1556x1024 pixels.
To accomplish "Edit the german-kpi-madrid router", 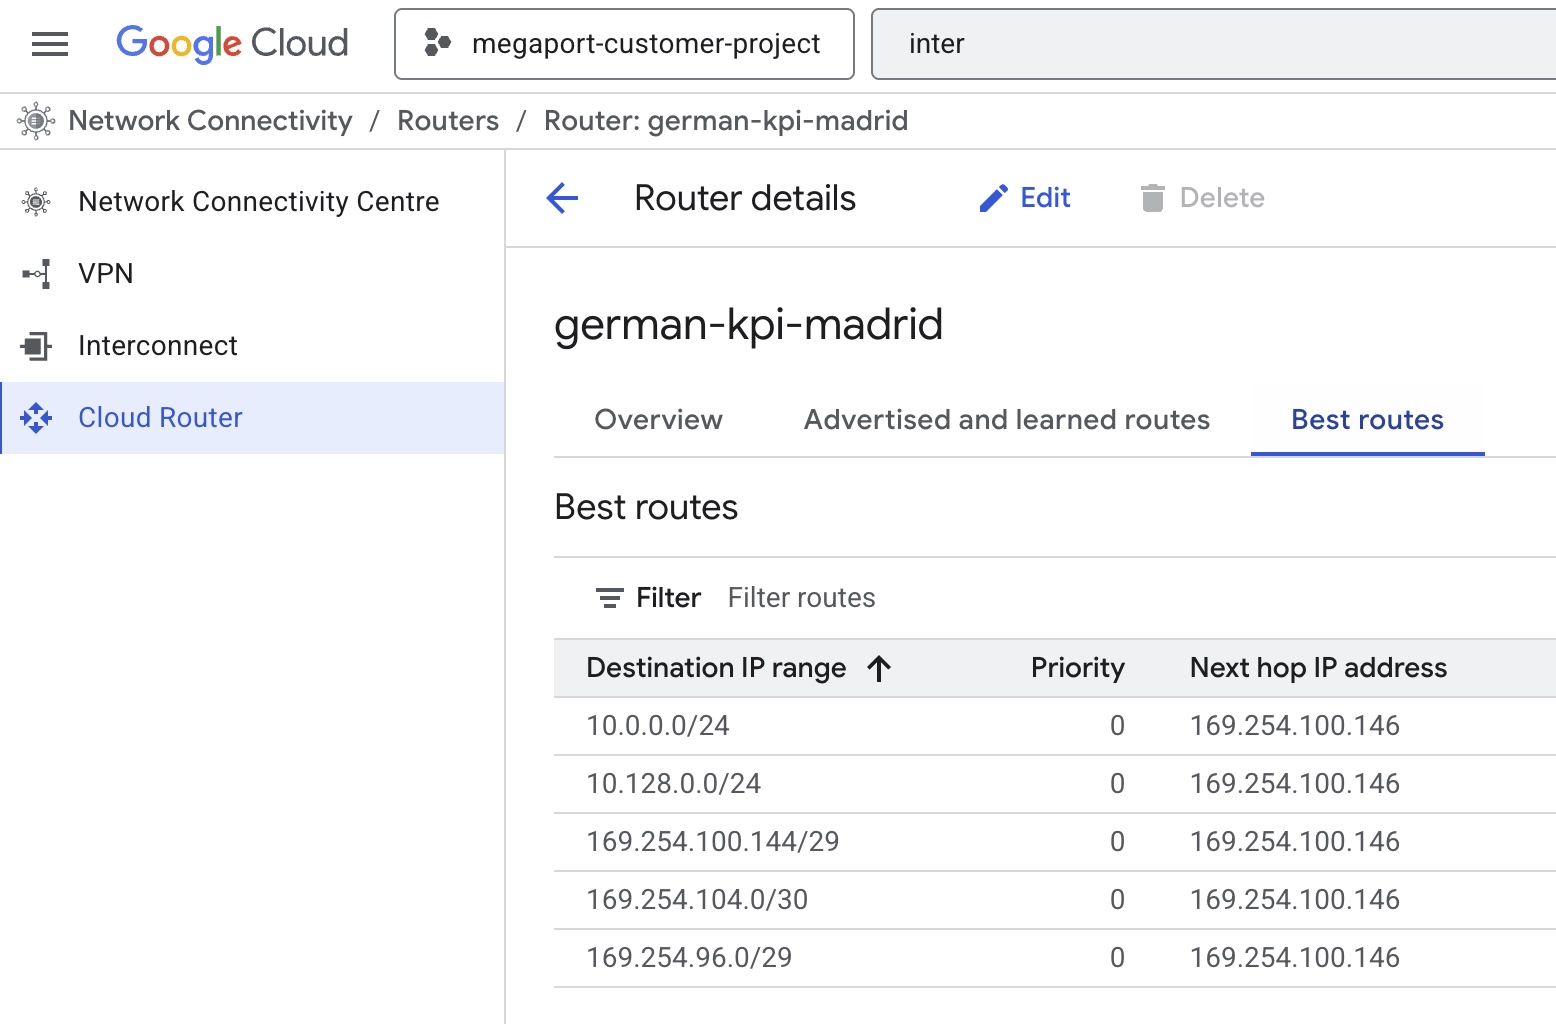I will 1024,197.
